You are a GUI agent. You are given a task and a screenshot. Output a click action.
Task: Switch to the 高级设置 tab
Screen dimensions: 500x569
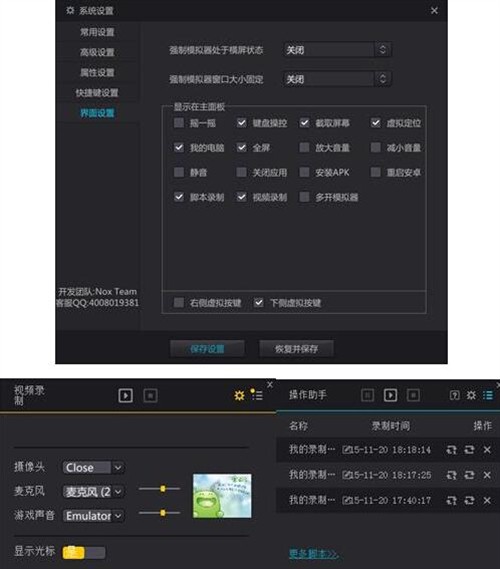click(97, 52)
